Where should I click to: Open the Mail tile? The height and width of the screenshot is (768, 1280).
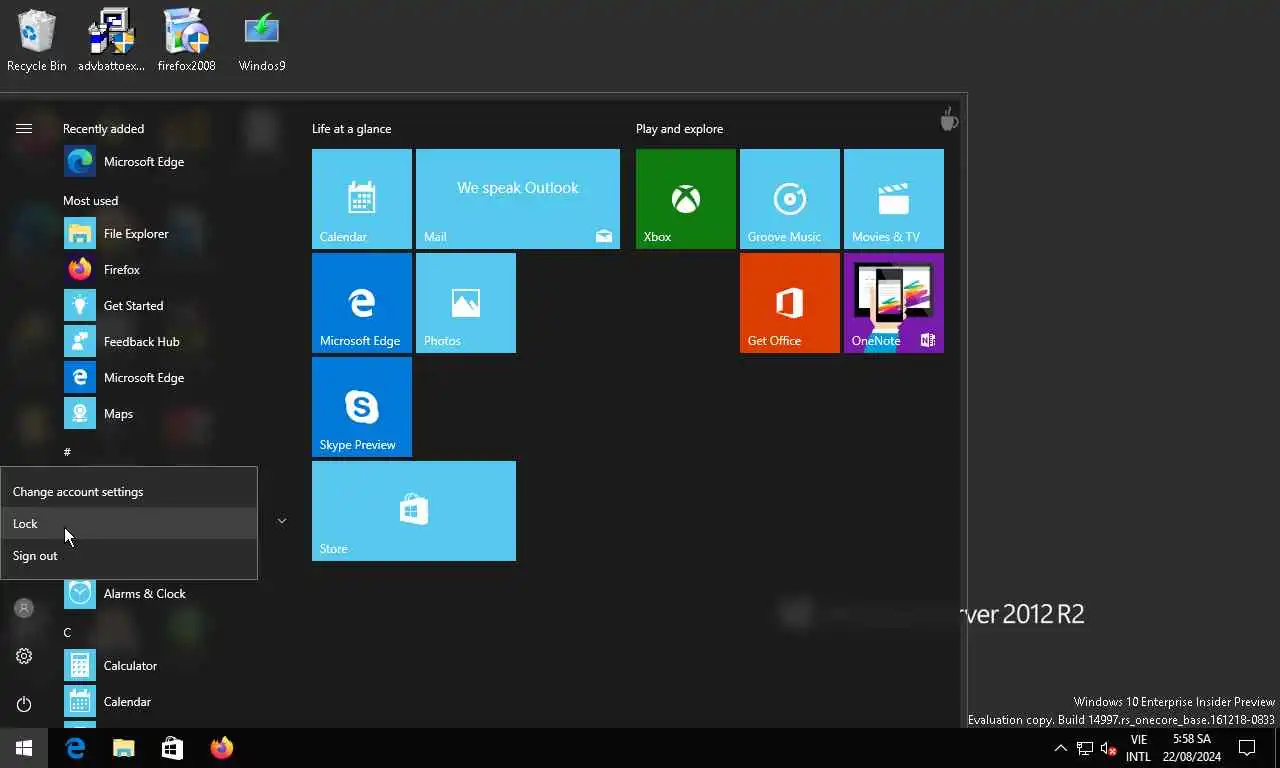coord(518,199)
